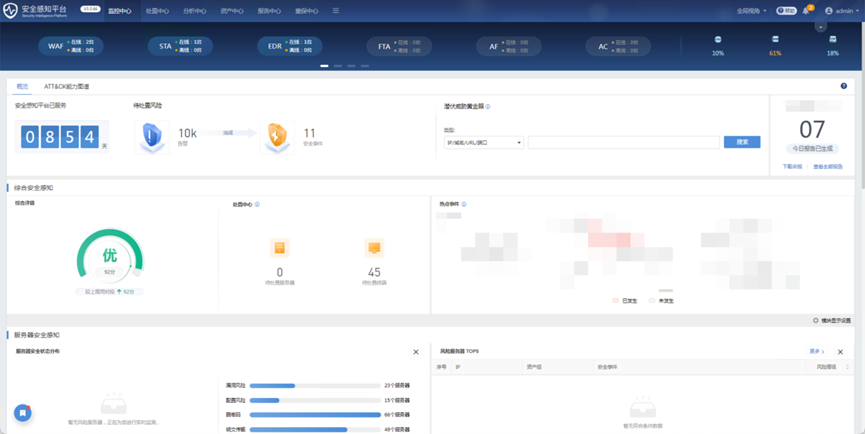865x434 pixels.
Task: Switch to the ATT&CK能力图谱 tab
Action: click(66, 87)
